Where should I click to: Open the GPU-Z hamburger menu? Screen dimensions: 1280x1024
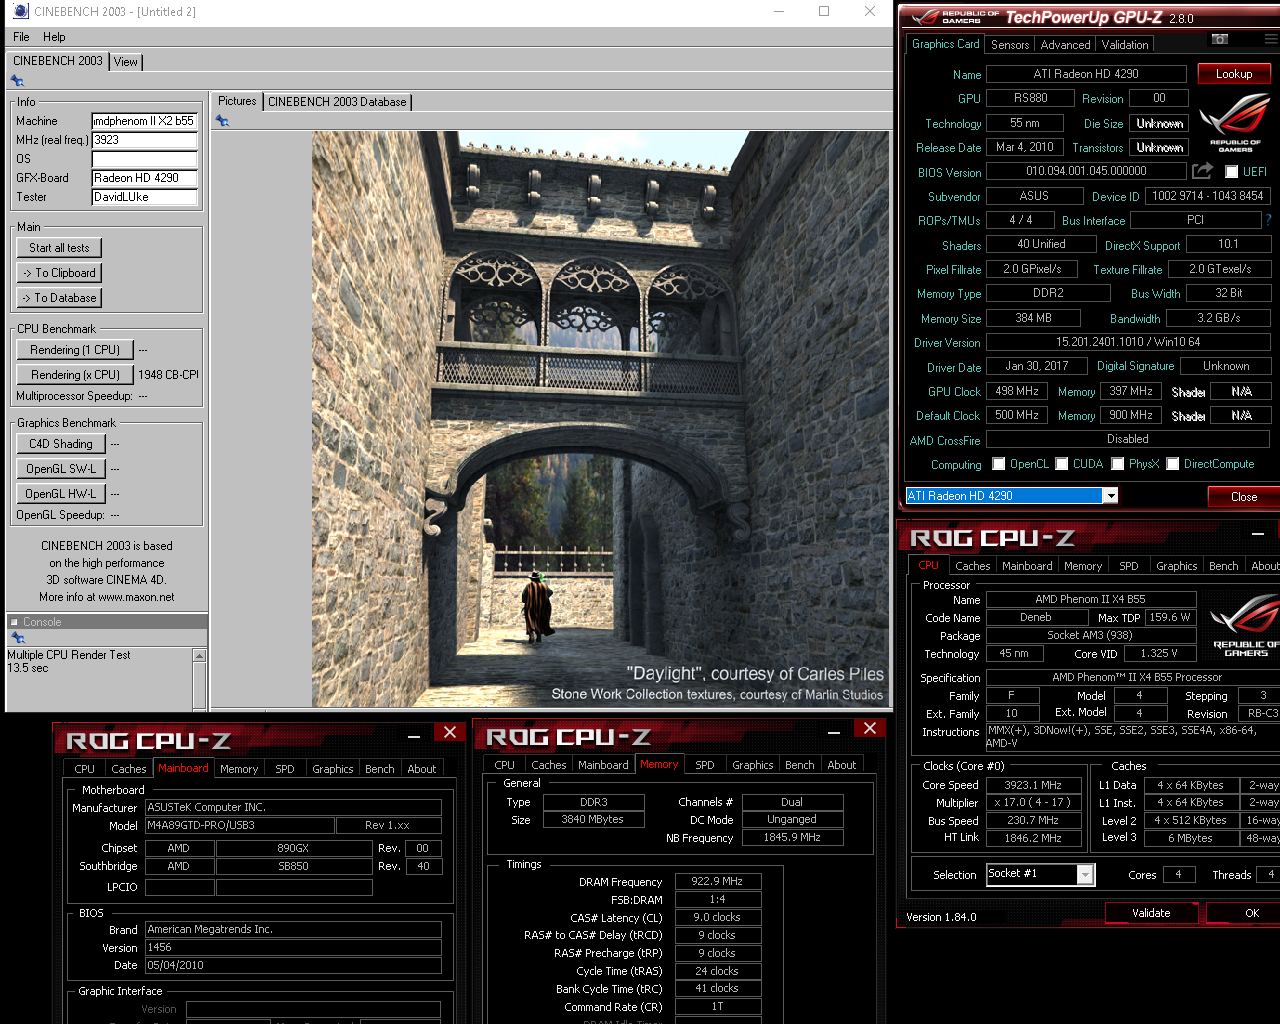1271,39
